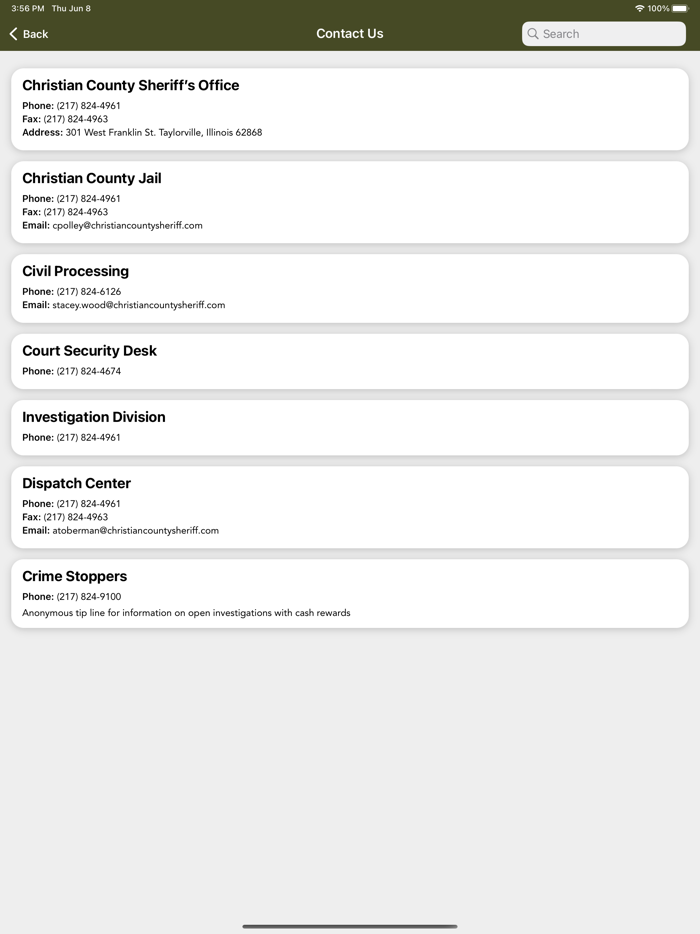
Task: Select the Investigation Division card
Action: [x=349, y=427]
